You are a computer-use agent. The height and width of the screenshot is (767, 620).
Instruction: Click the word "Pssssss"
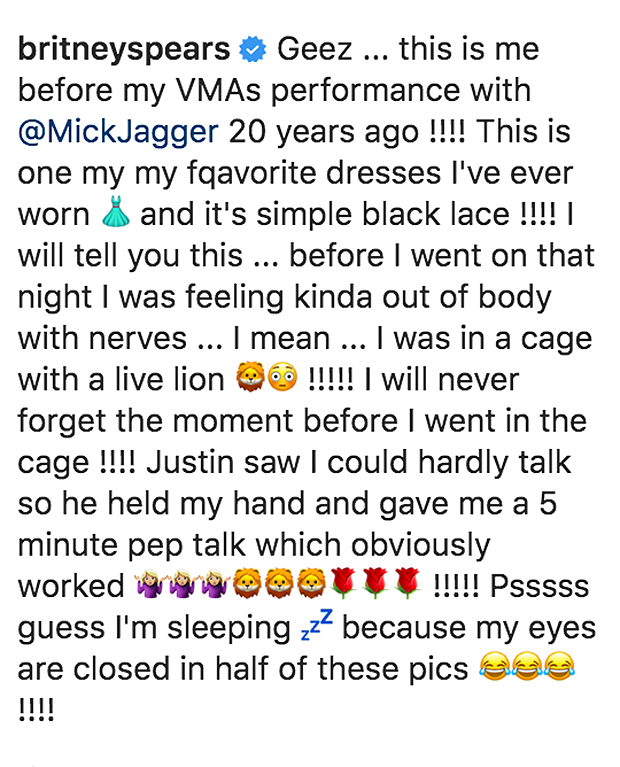(539, 586)
